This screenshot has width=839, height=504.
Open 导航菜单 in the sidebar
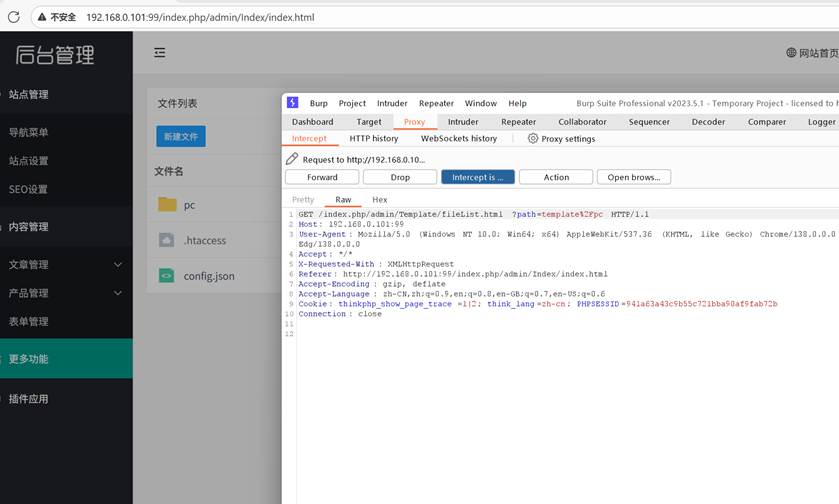[x=28, y=133]
